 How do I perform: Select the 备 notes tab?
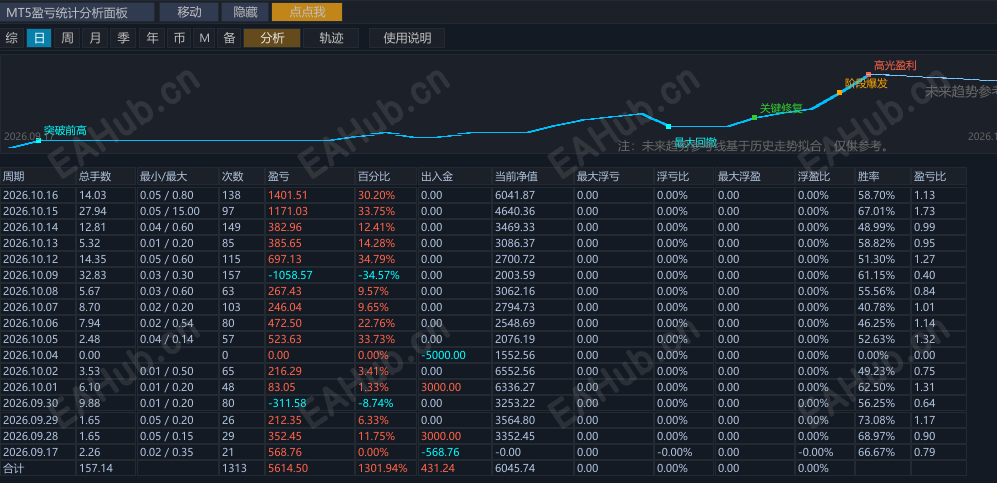coord(228,38)
